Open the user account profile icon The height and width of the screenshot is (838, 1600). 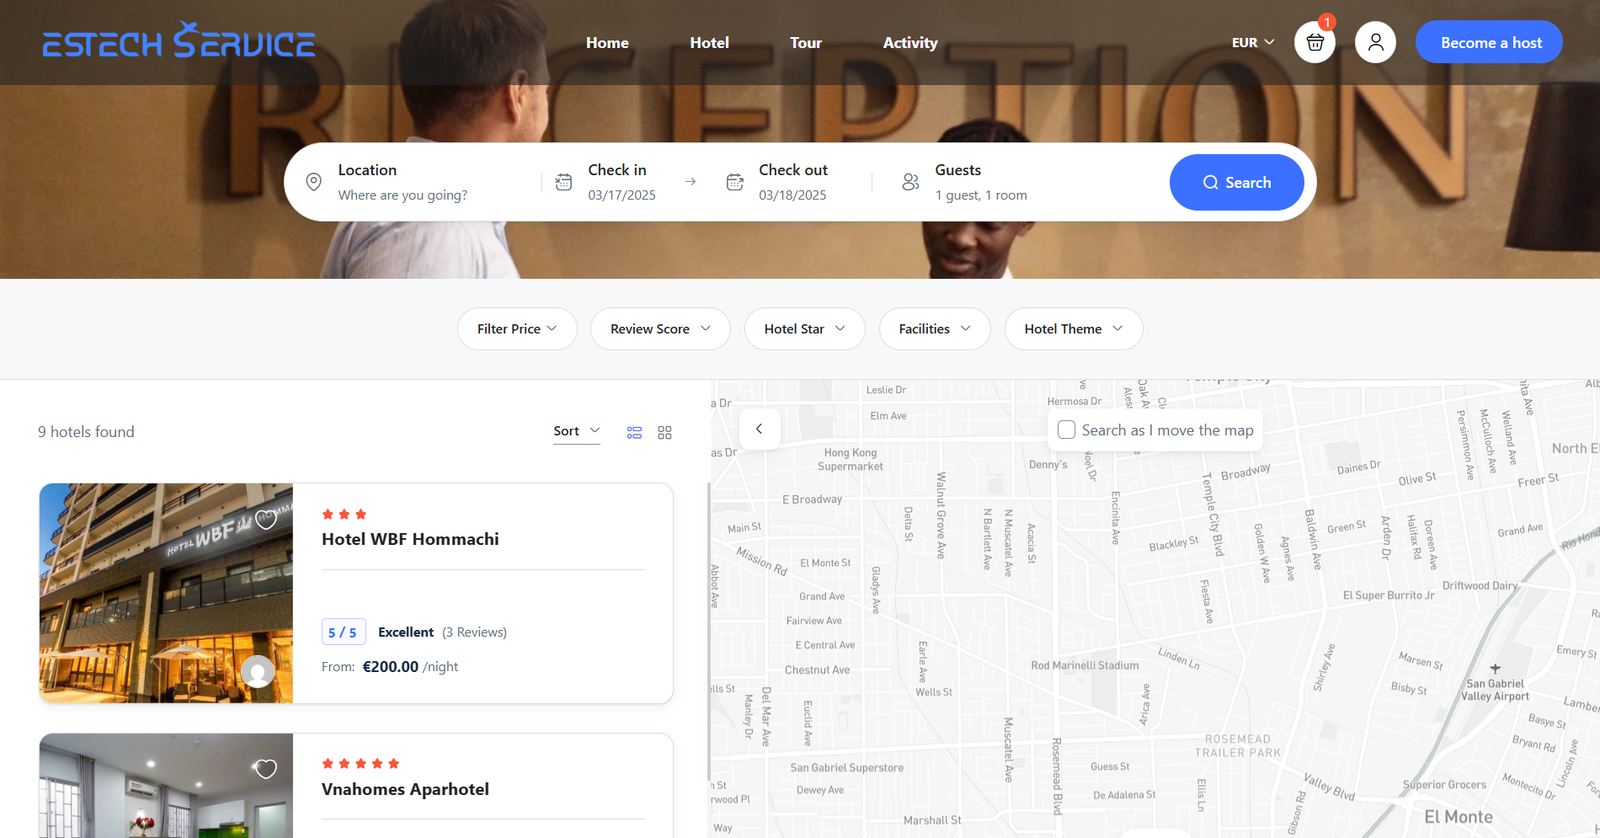(x=1375, y=42)
